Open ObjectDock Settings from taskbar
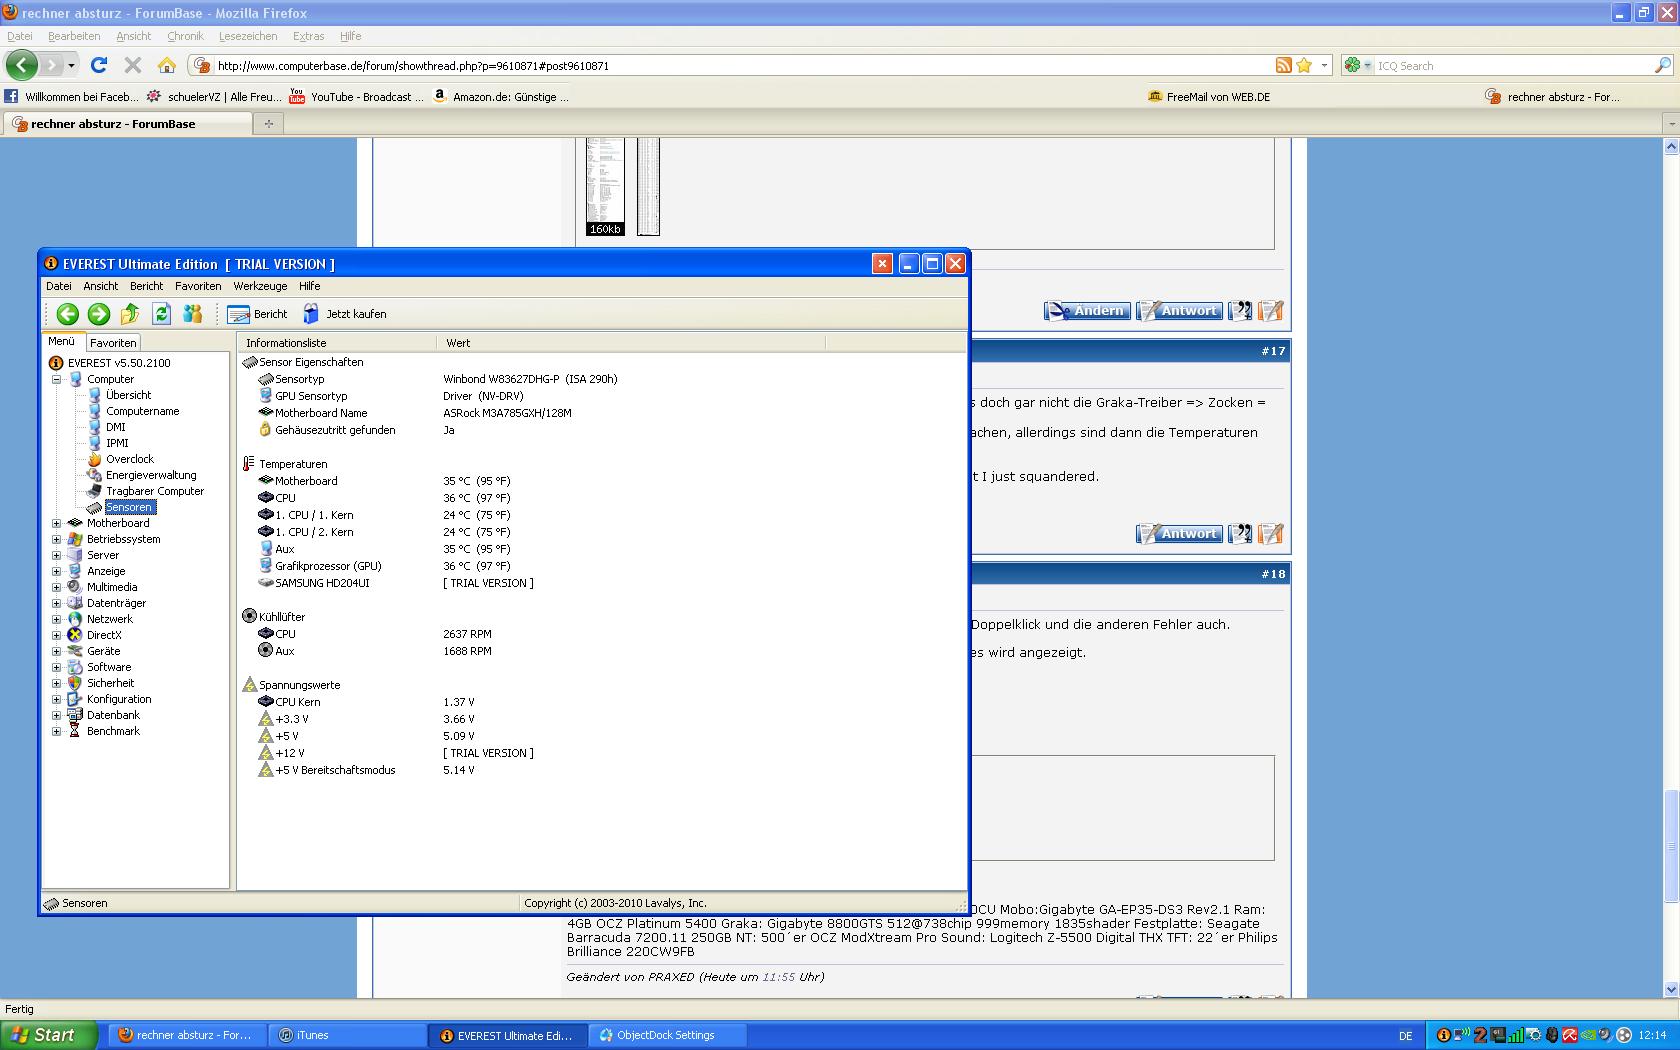 [x=666, y=1035]
